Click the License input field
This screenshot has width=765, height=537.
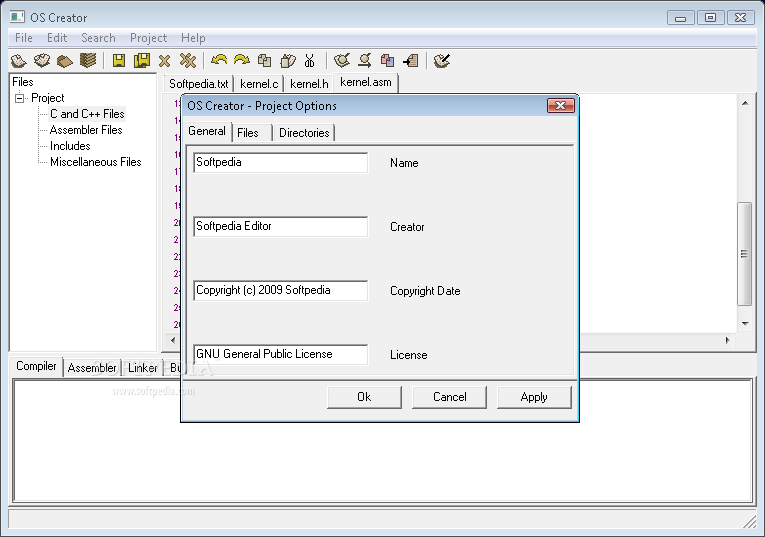pyautogui.click(x=281, y=354)
